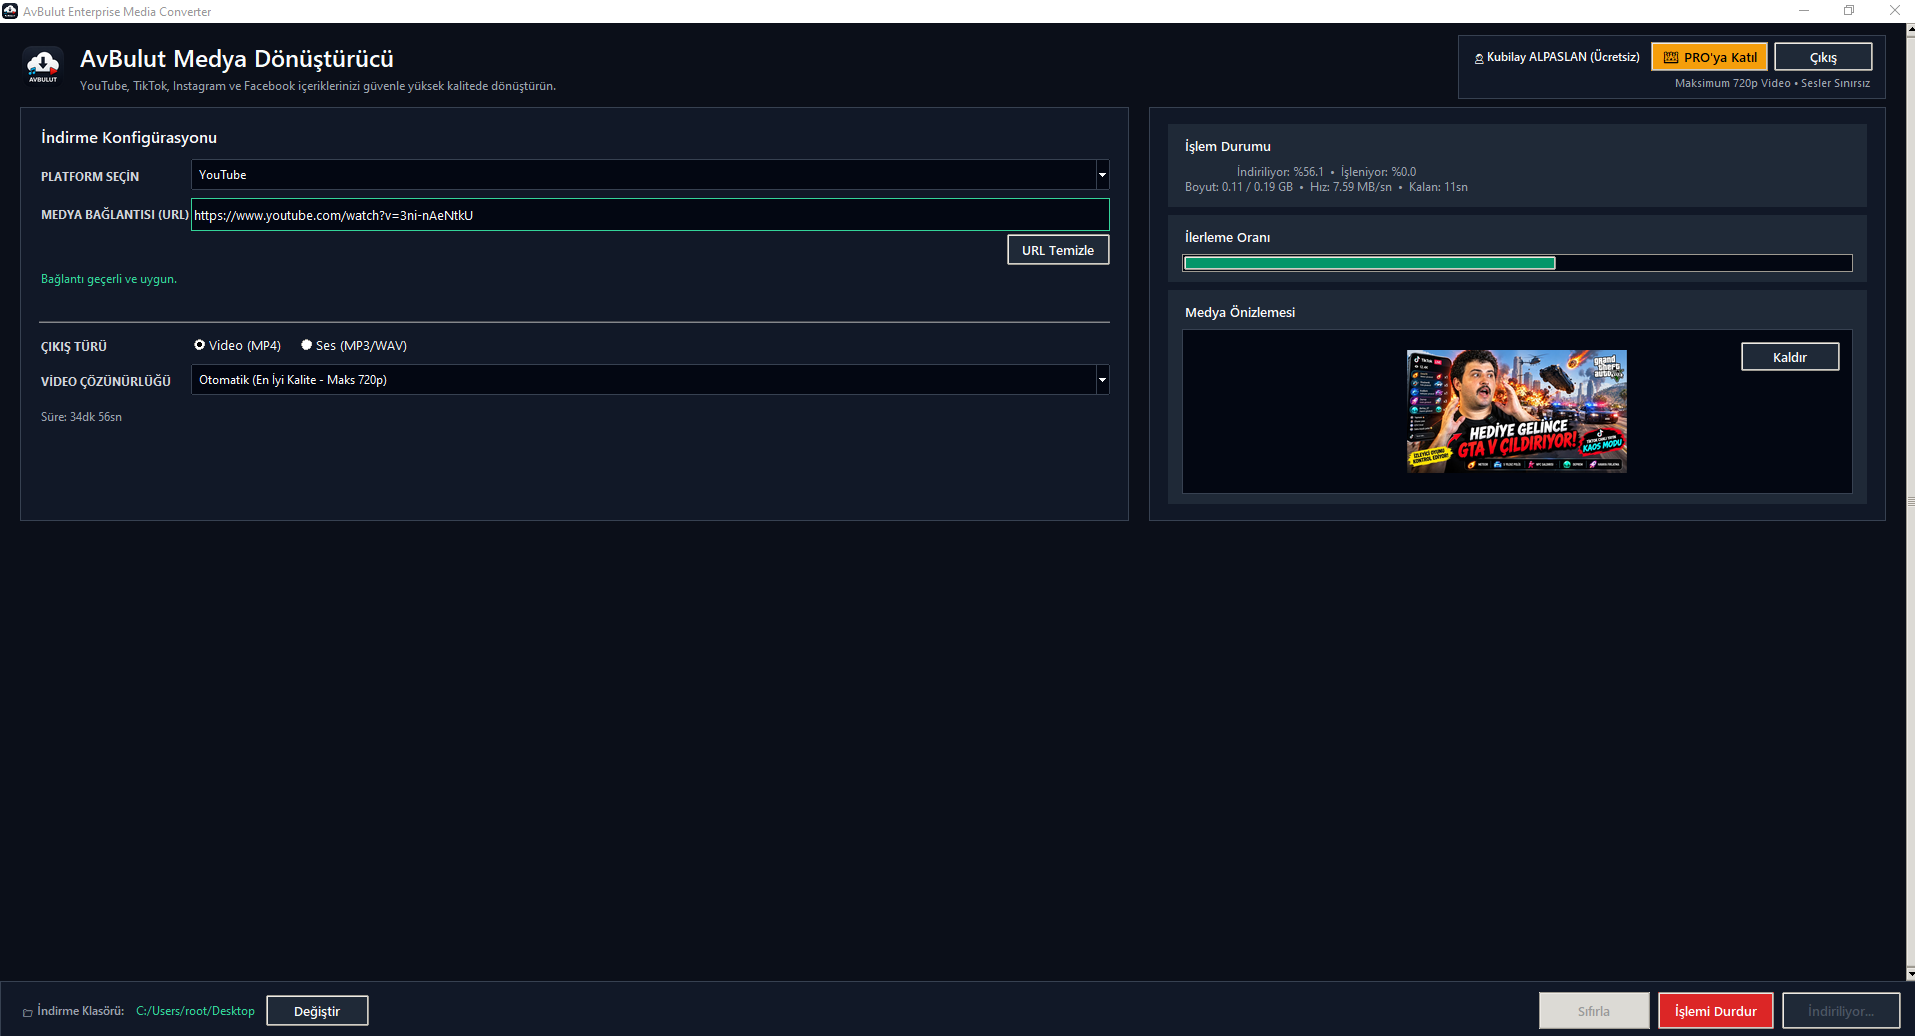Screen dimensions: 1915x1036
Task: Click the Sıfırla reset button
Action: (1594, 1011)
